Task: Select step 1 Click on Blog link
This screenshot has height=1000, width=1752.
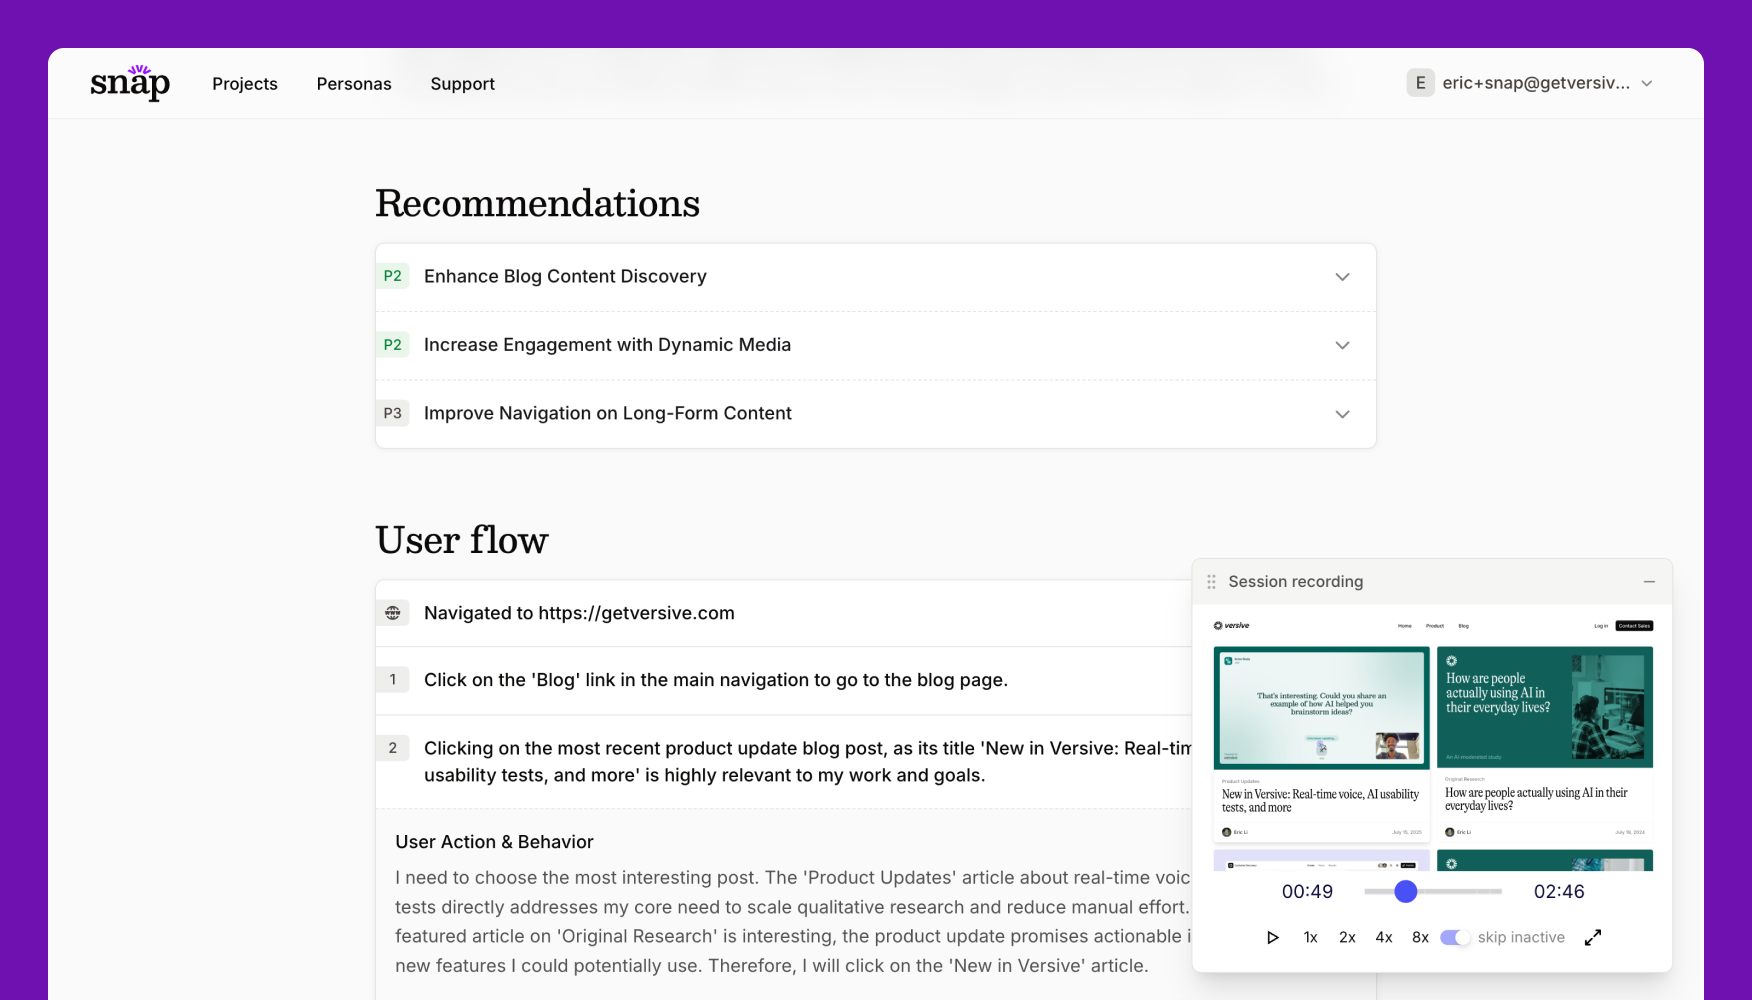Action: (x=715, y=680)
